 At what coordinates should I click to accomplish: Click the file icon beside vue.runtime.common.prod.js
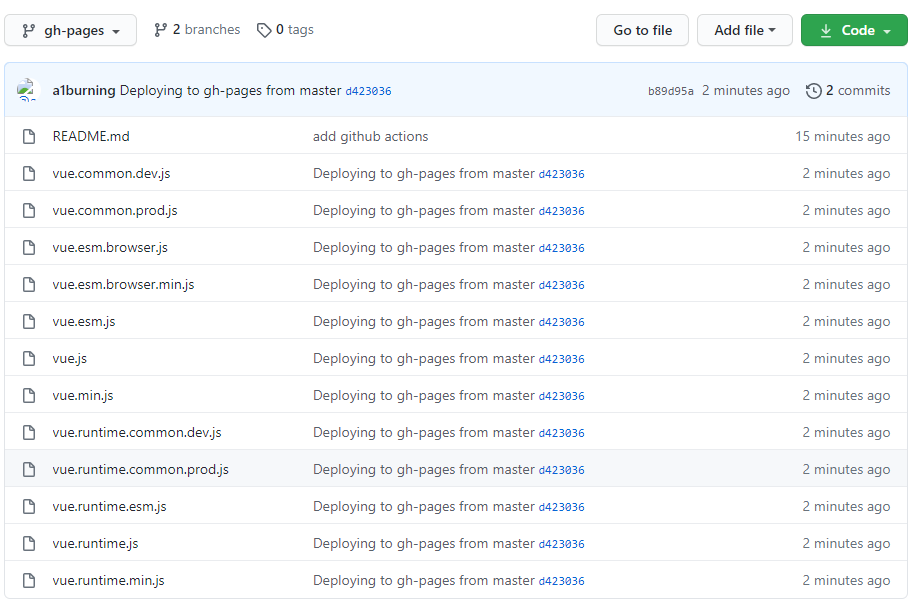pyautogui.click(x=29, y=469)
